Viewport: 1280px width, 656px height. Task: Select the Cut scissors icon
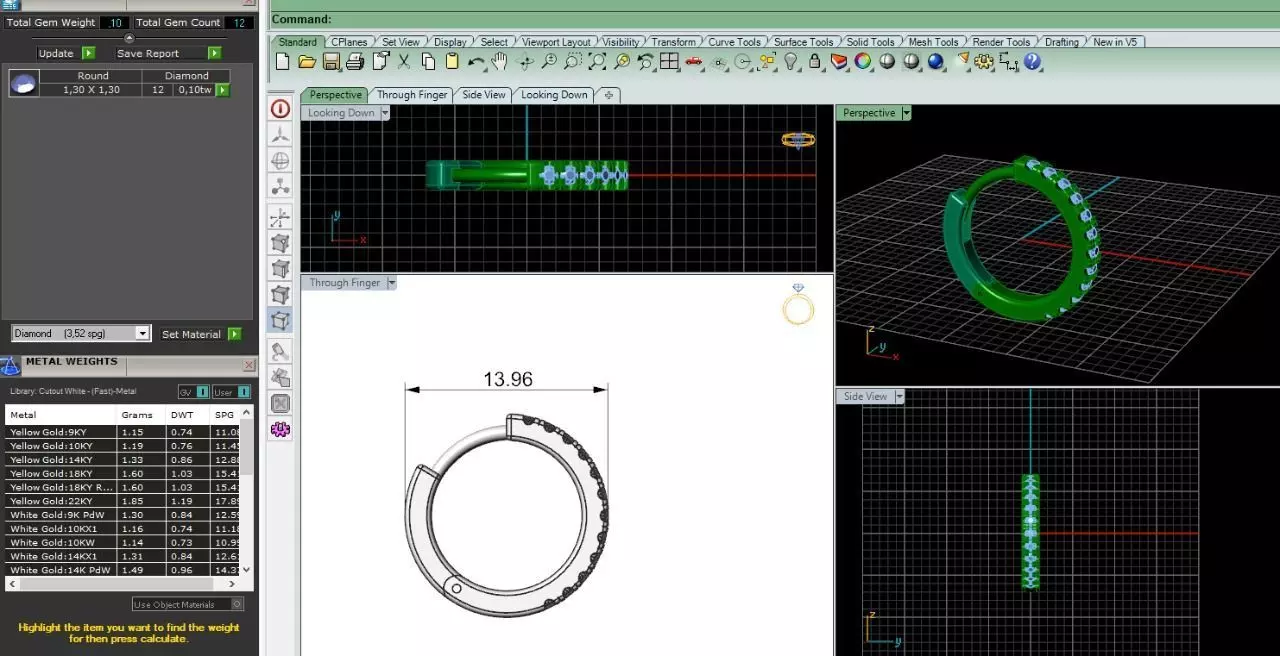(x=404, y=62)
